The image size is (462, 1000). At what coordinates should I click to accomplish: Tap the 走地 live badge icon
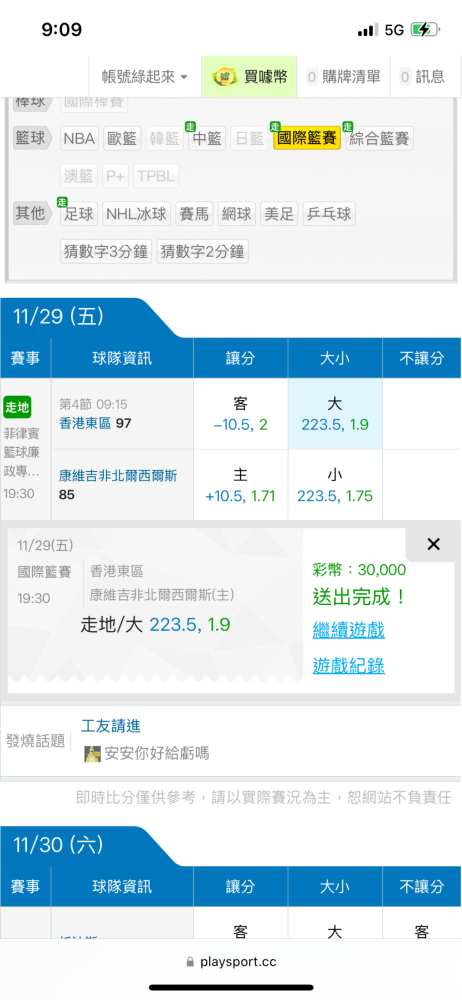click(17, 408)
